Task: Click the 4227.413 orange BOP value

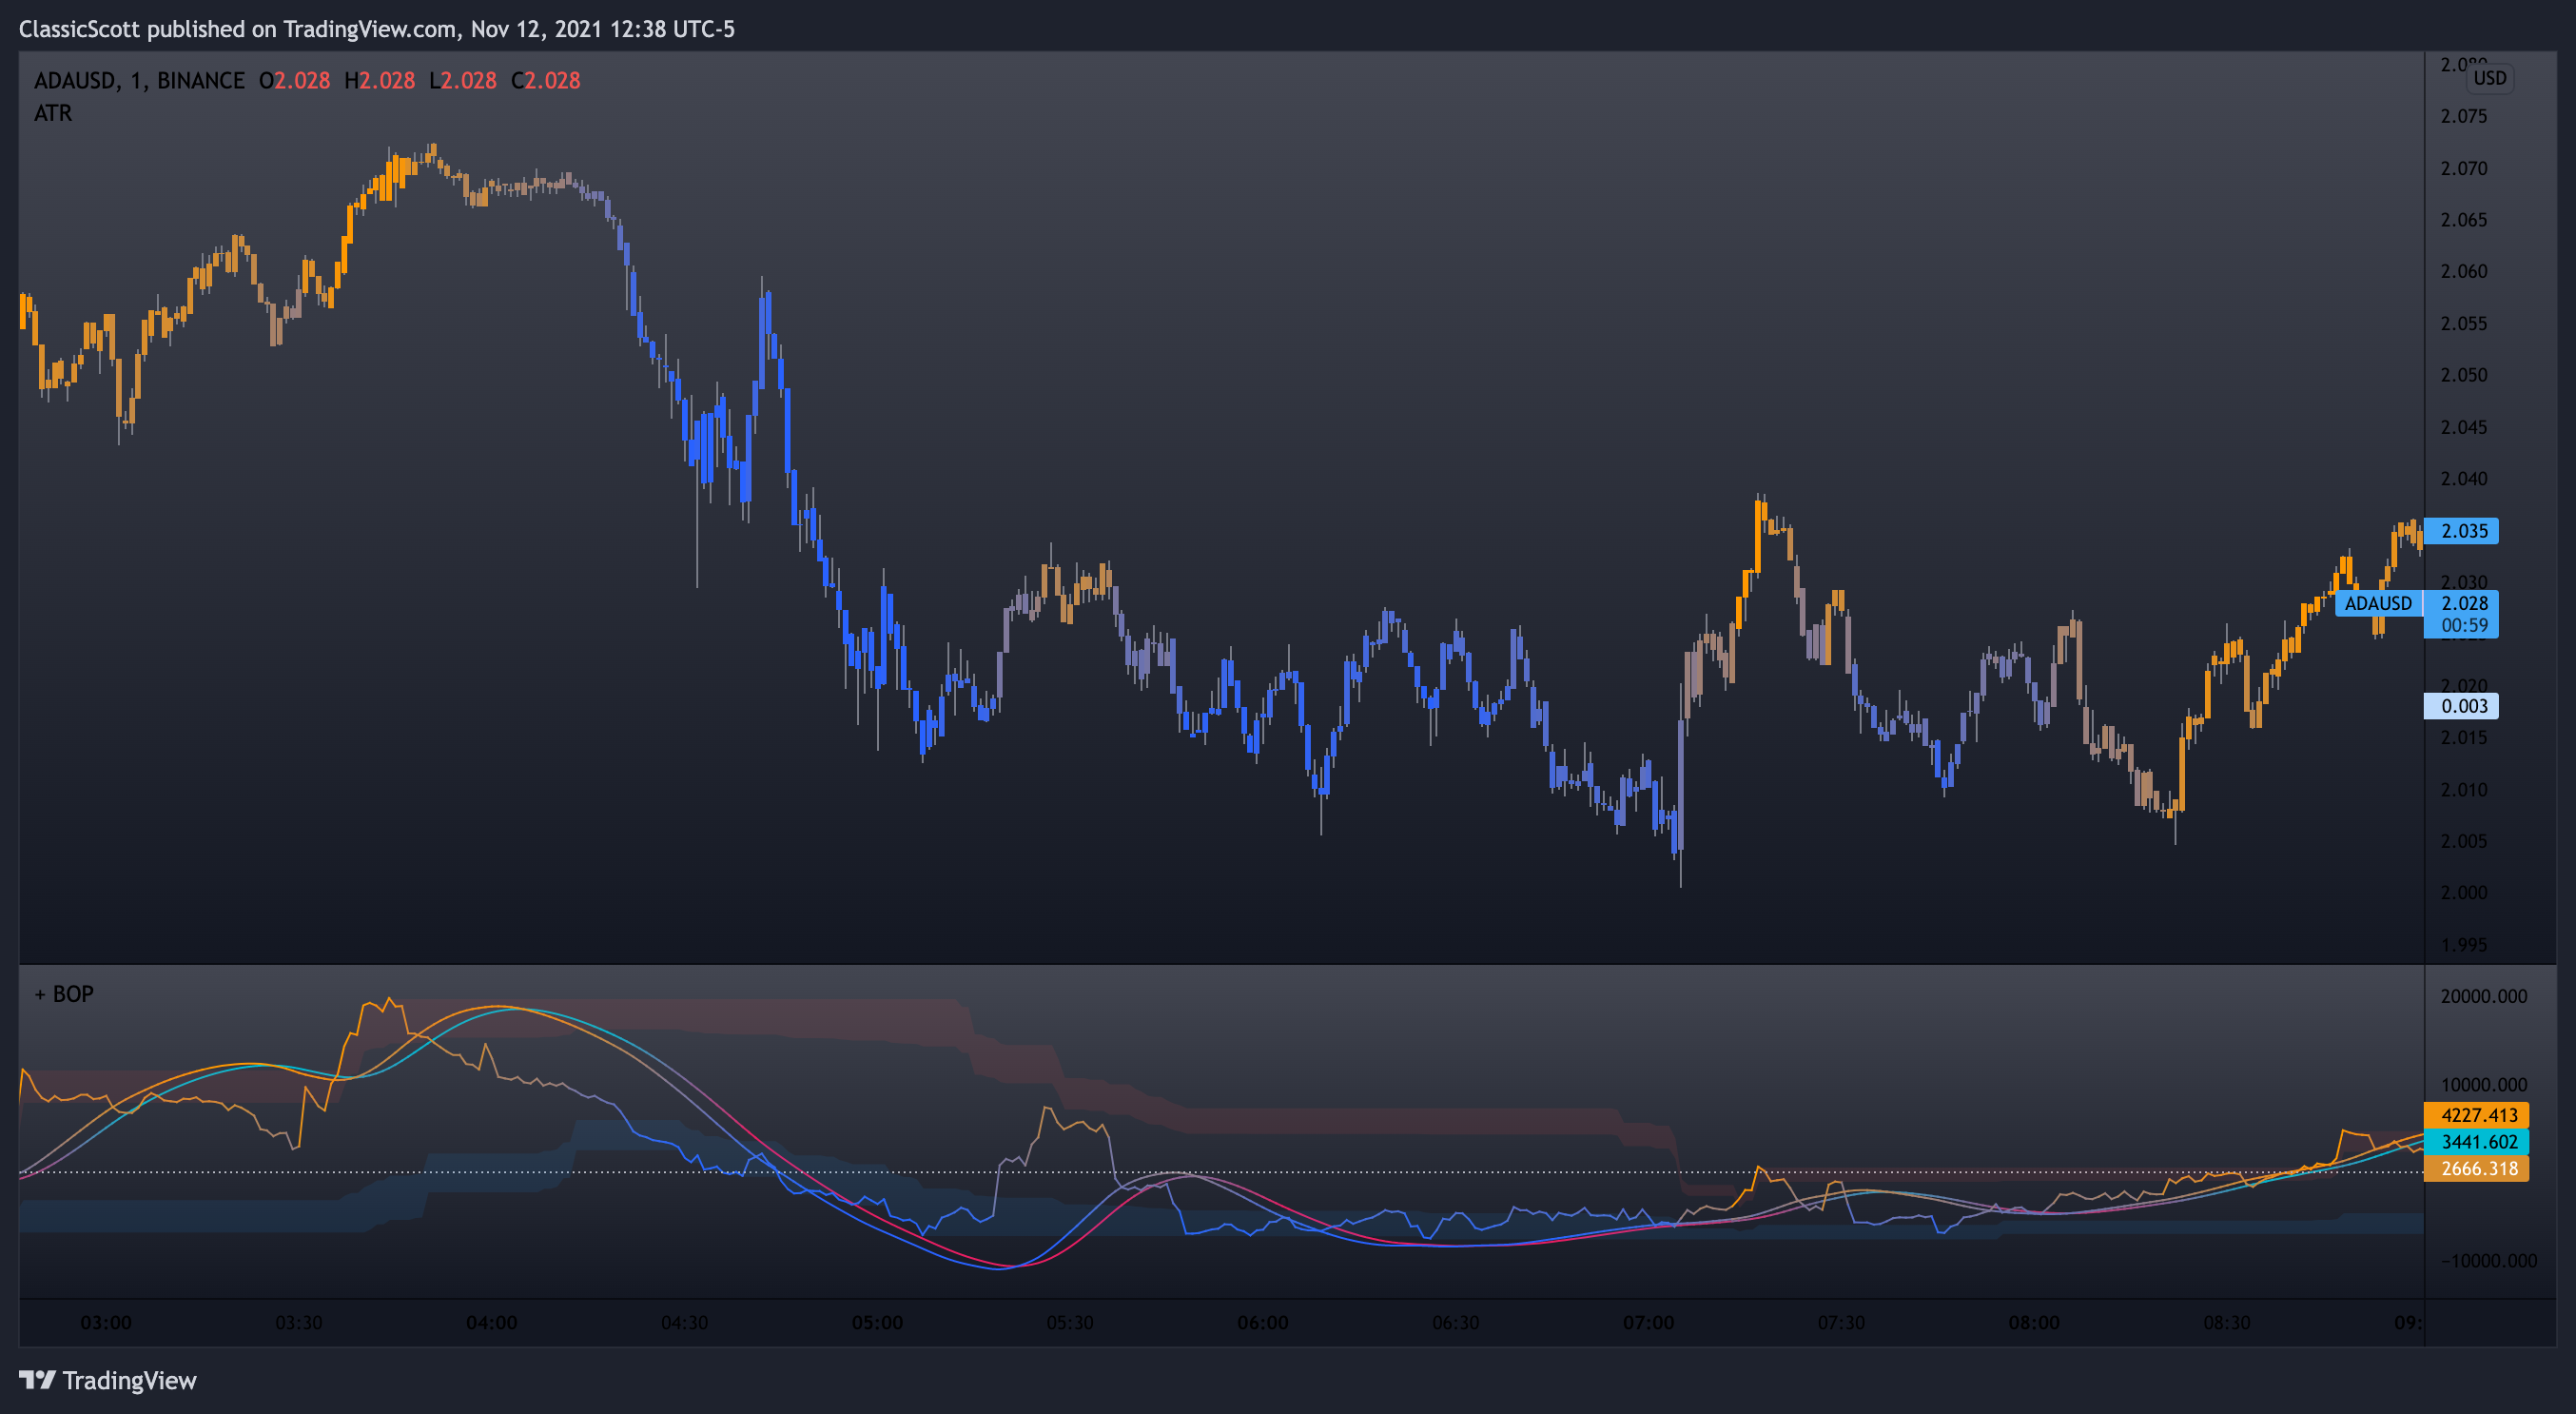Action: point(2476,1115)
